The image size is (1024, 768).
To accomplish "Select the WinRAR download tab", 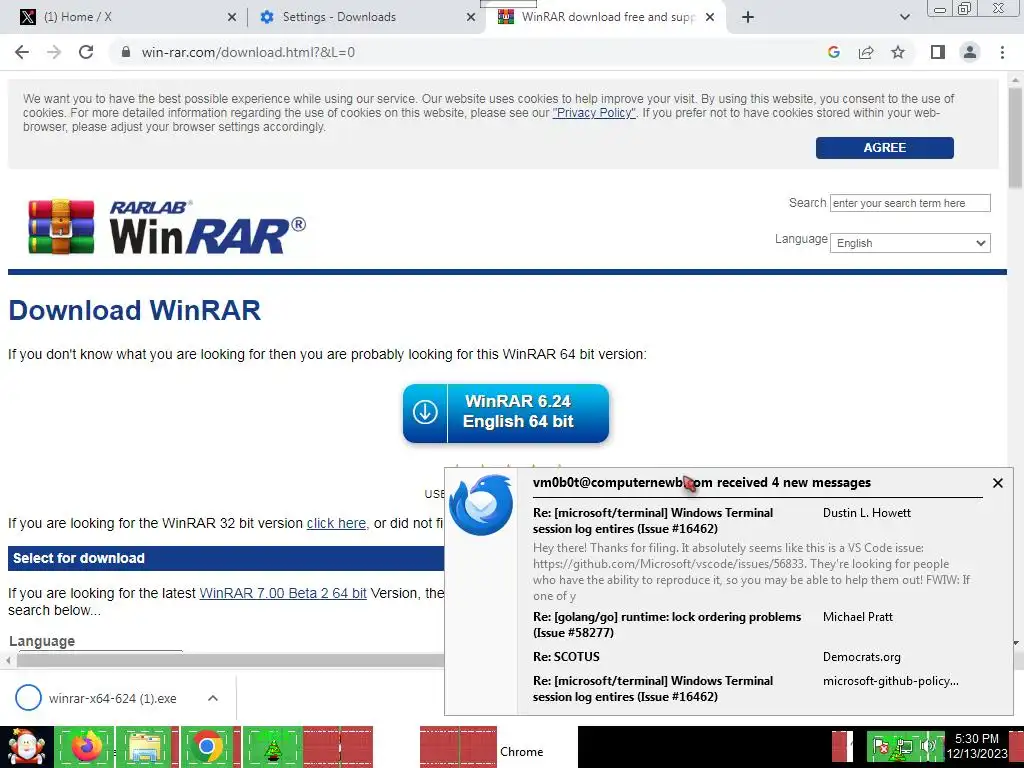I will pos(608,17).
